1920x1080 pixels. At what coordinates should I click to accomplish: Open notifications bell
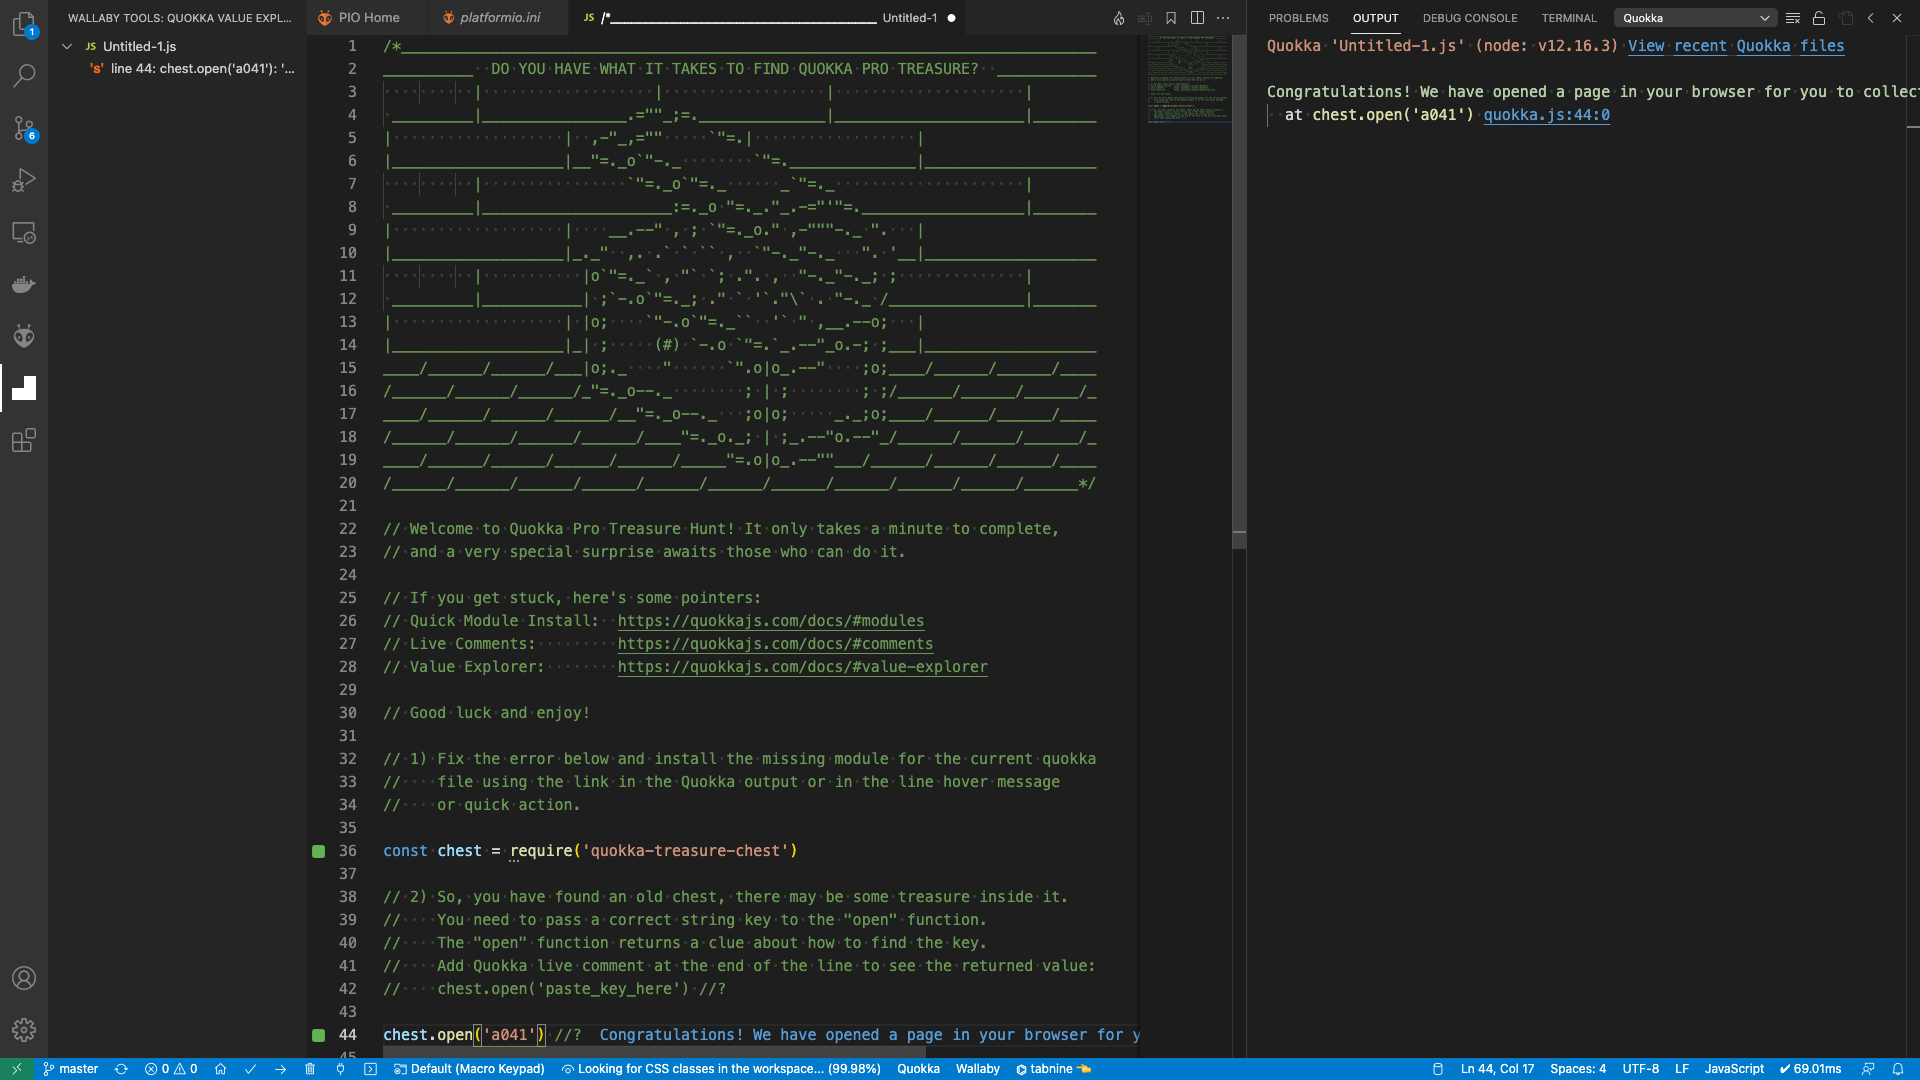(1898, 1069)
